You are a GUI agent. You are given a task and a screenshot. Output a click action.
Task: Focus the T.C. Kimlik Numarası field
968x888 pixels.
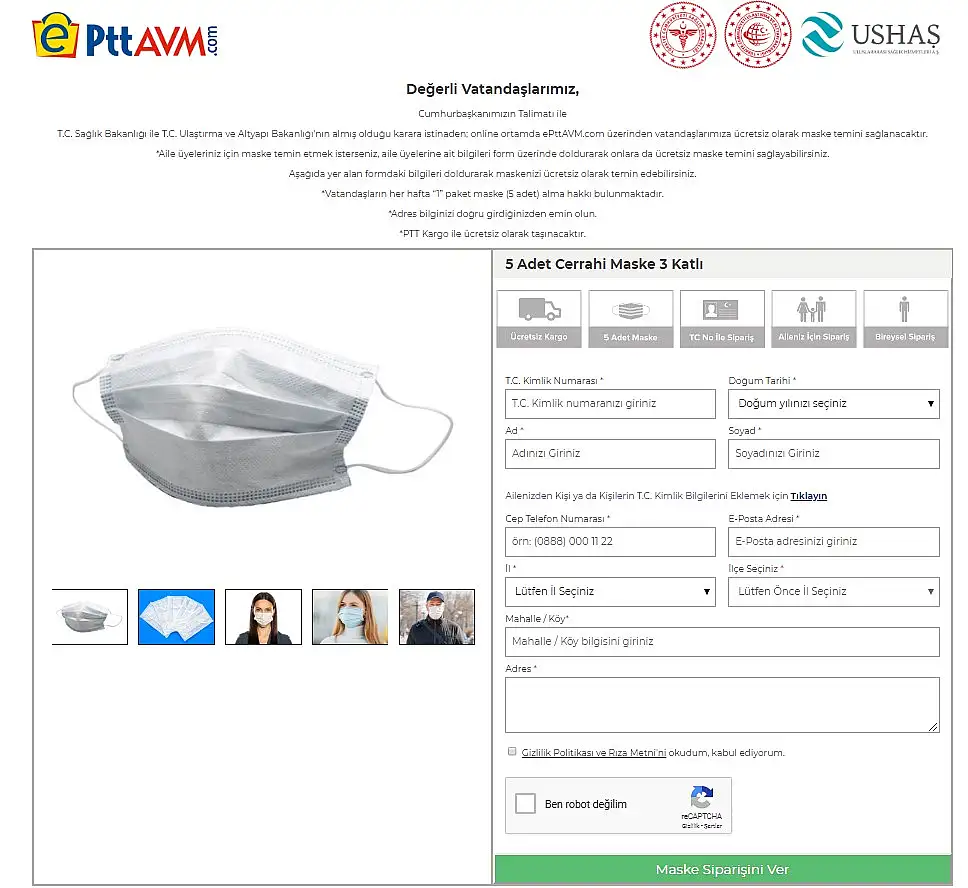[x=610, y=404]
